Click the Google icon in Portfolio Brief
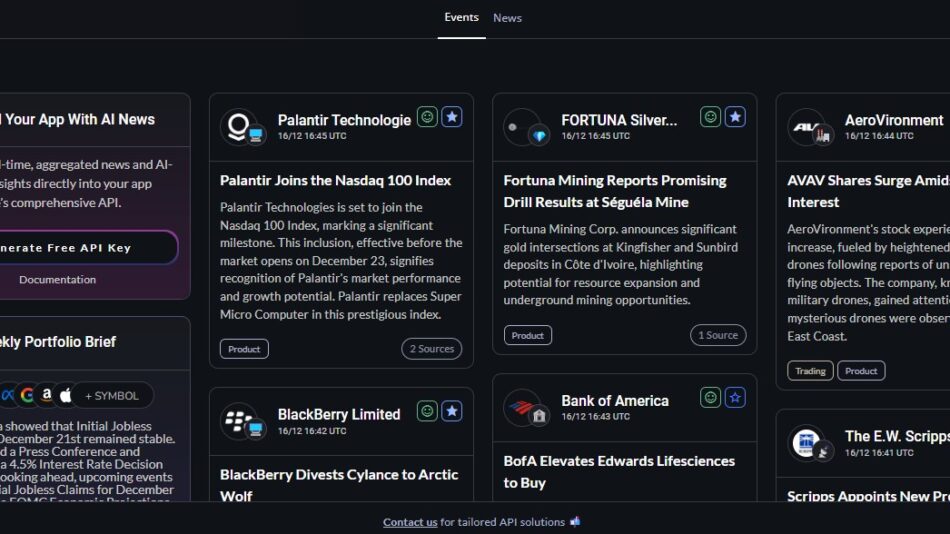The height and width of the screenshot is (534, 950). click(27, 395)
